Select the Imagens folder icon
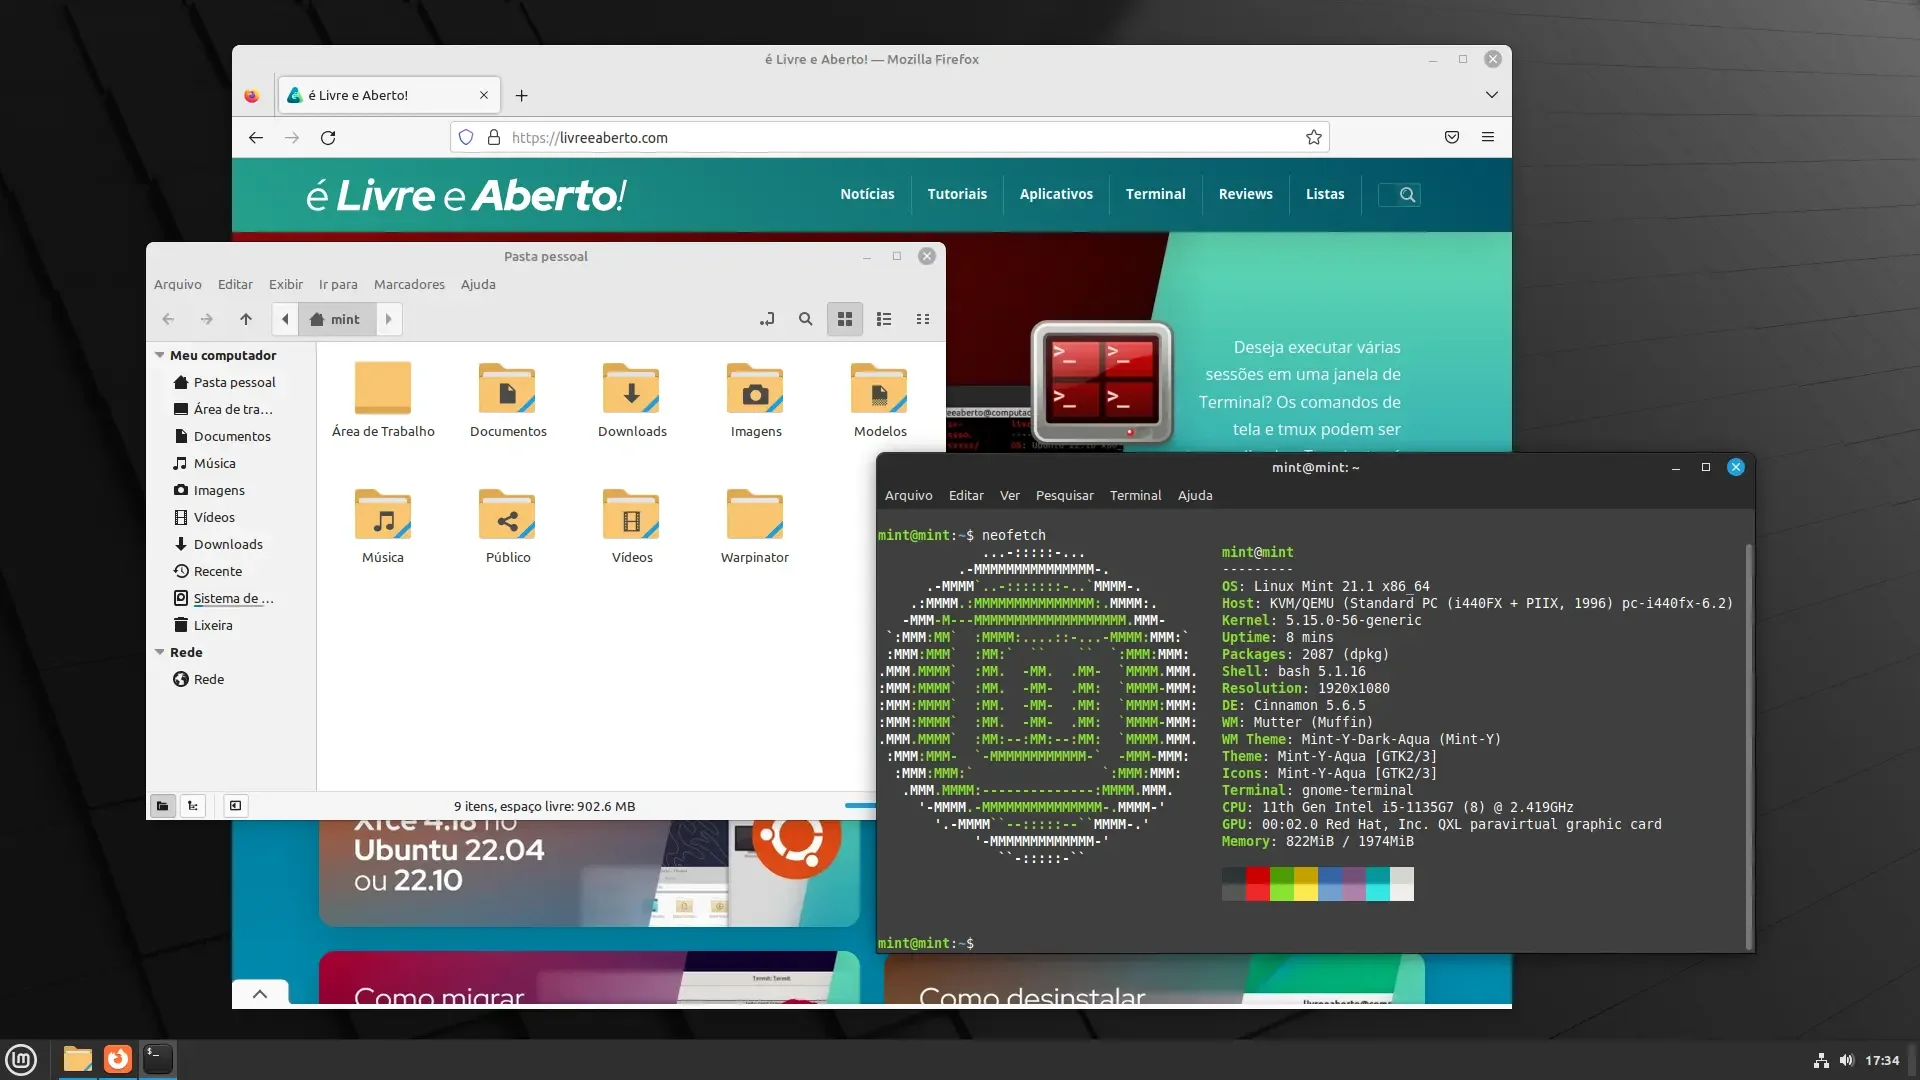Viewport: 1920px width, 1080px height. click(755, 389)
